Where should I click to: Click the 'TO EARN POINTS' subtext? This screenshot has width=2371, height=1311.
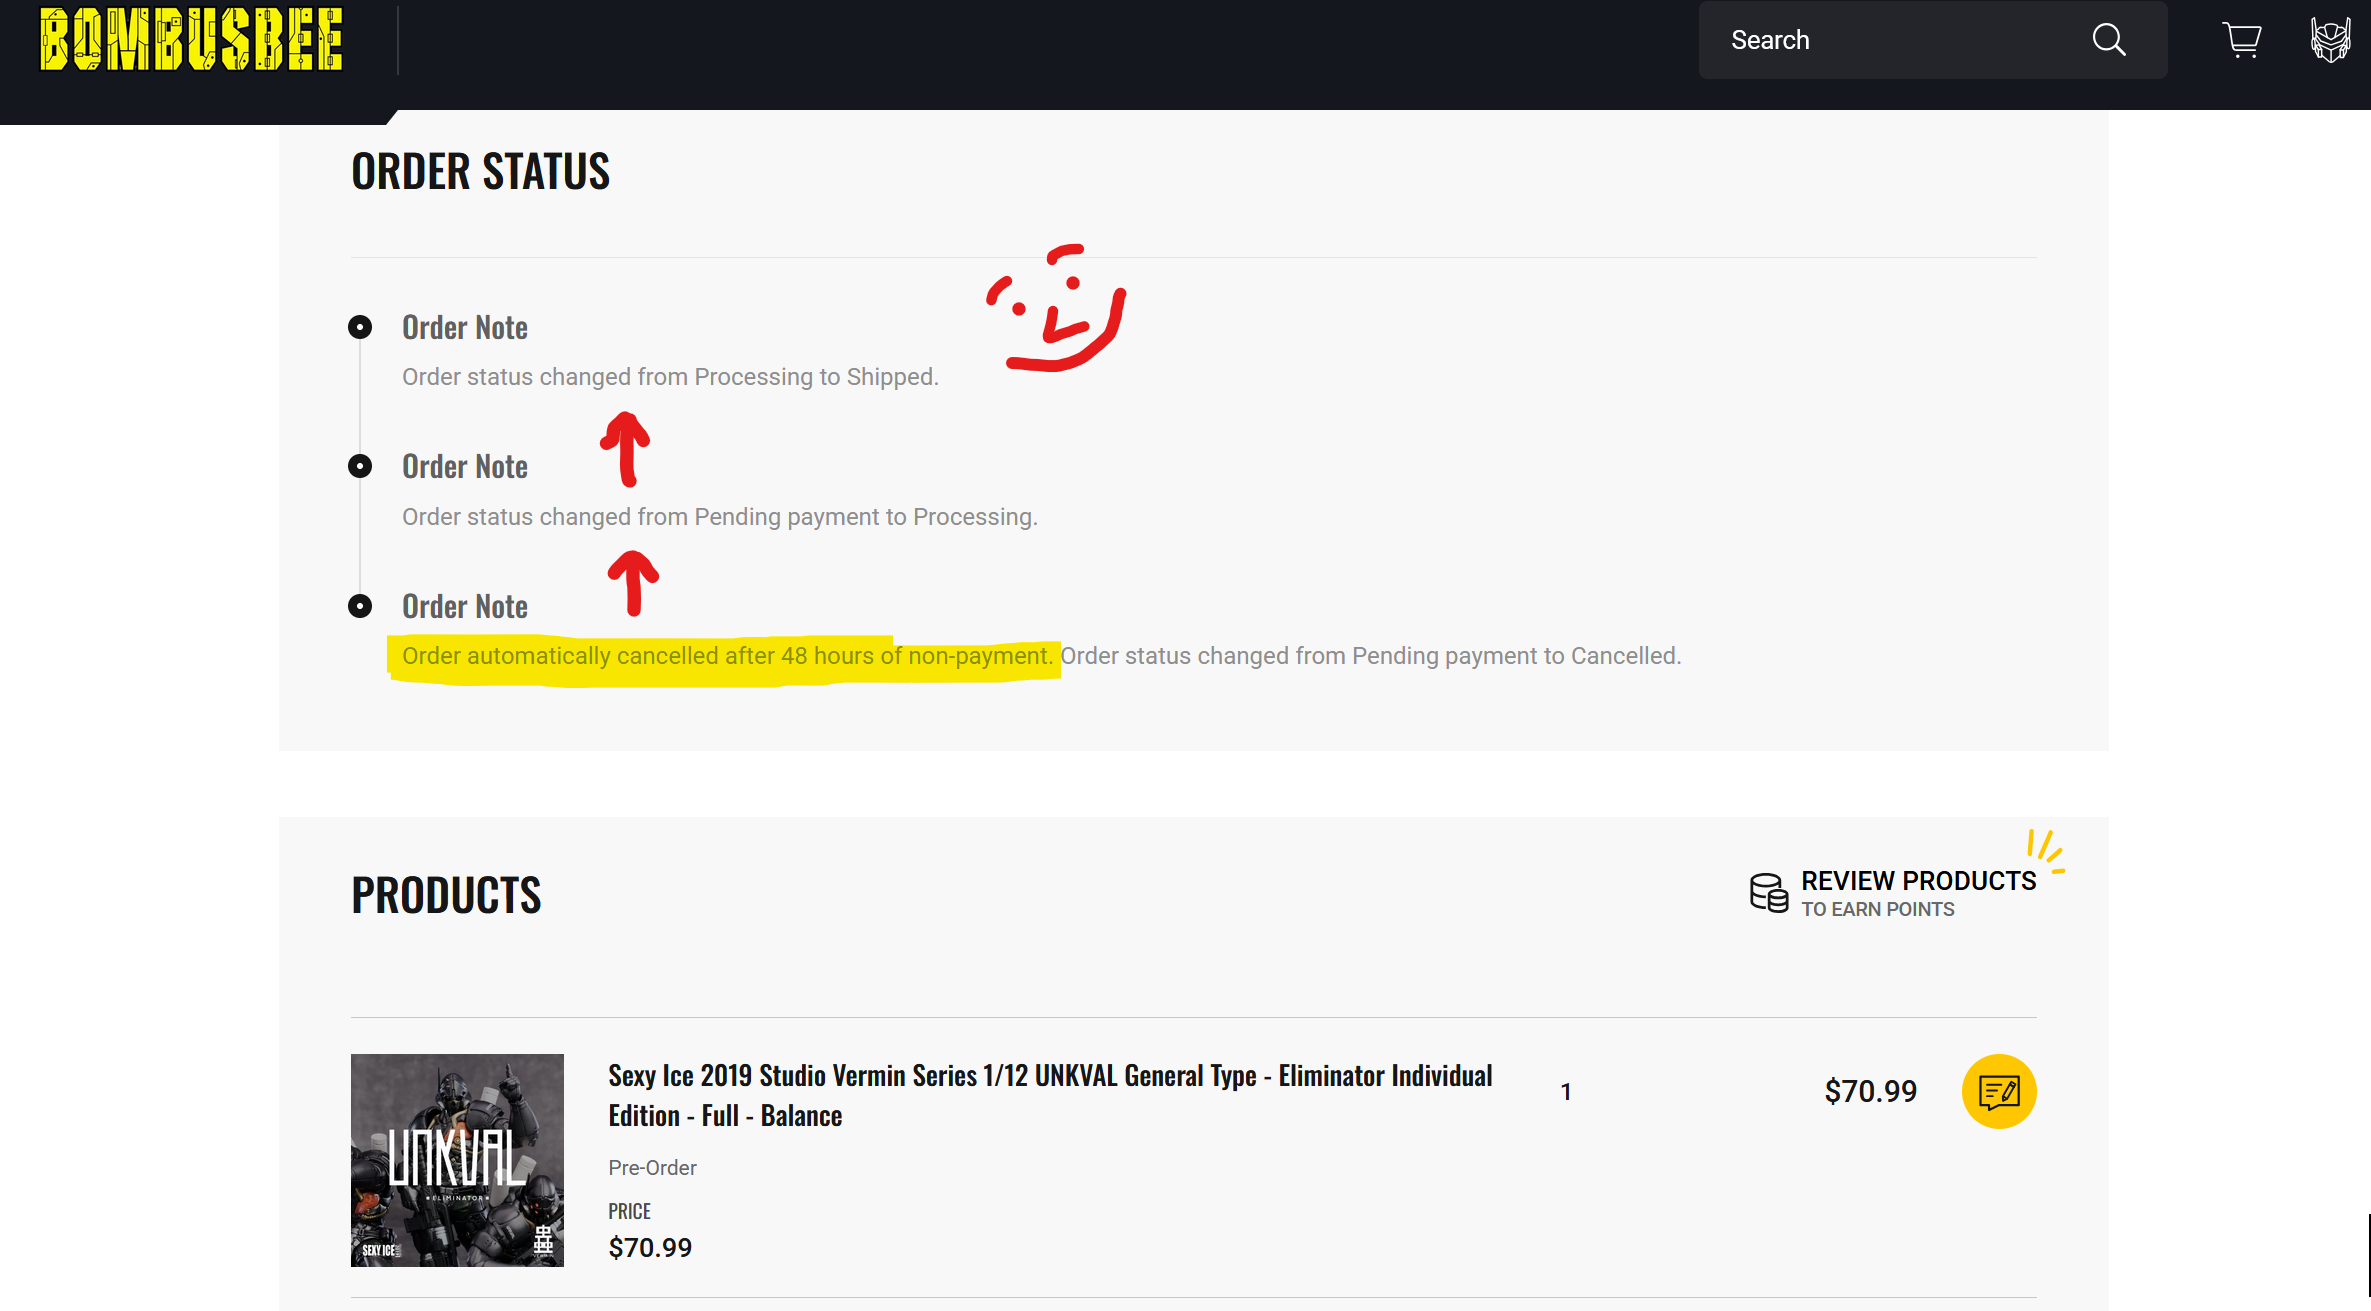click(x=1877, y=909)
